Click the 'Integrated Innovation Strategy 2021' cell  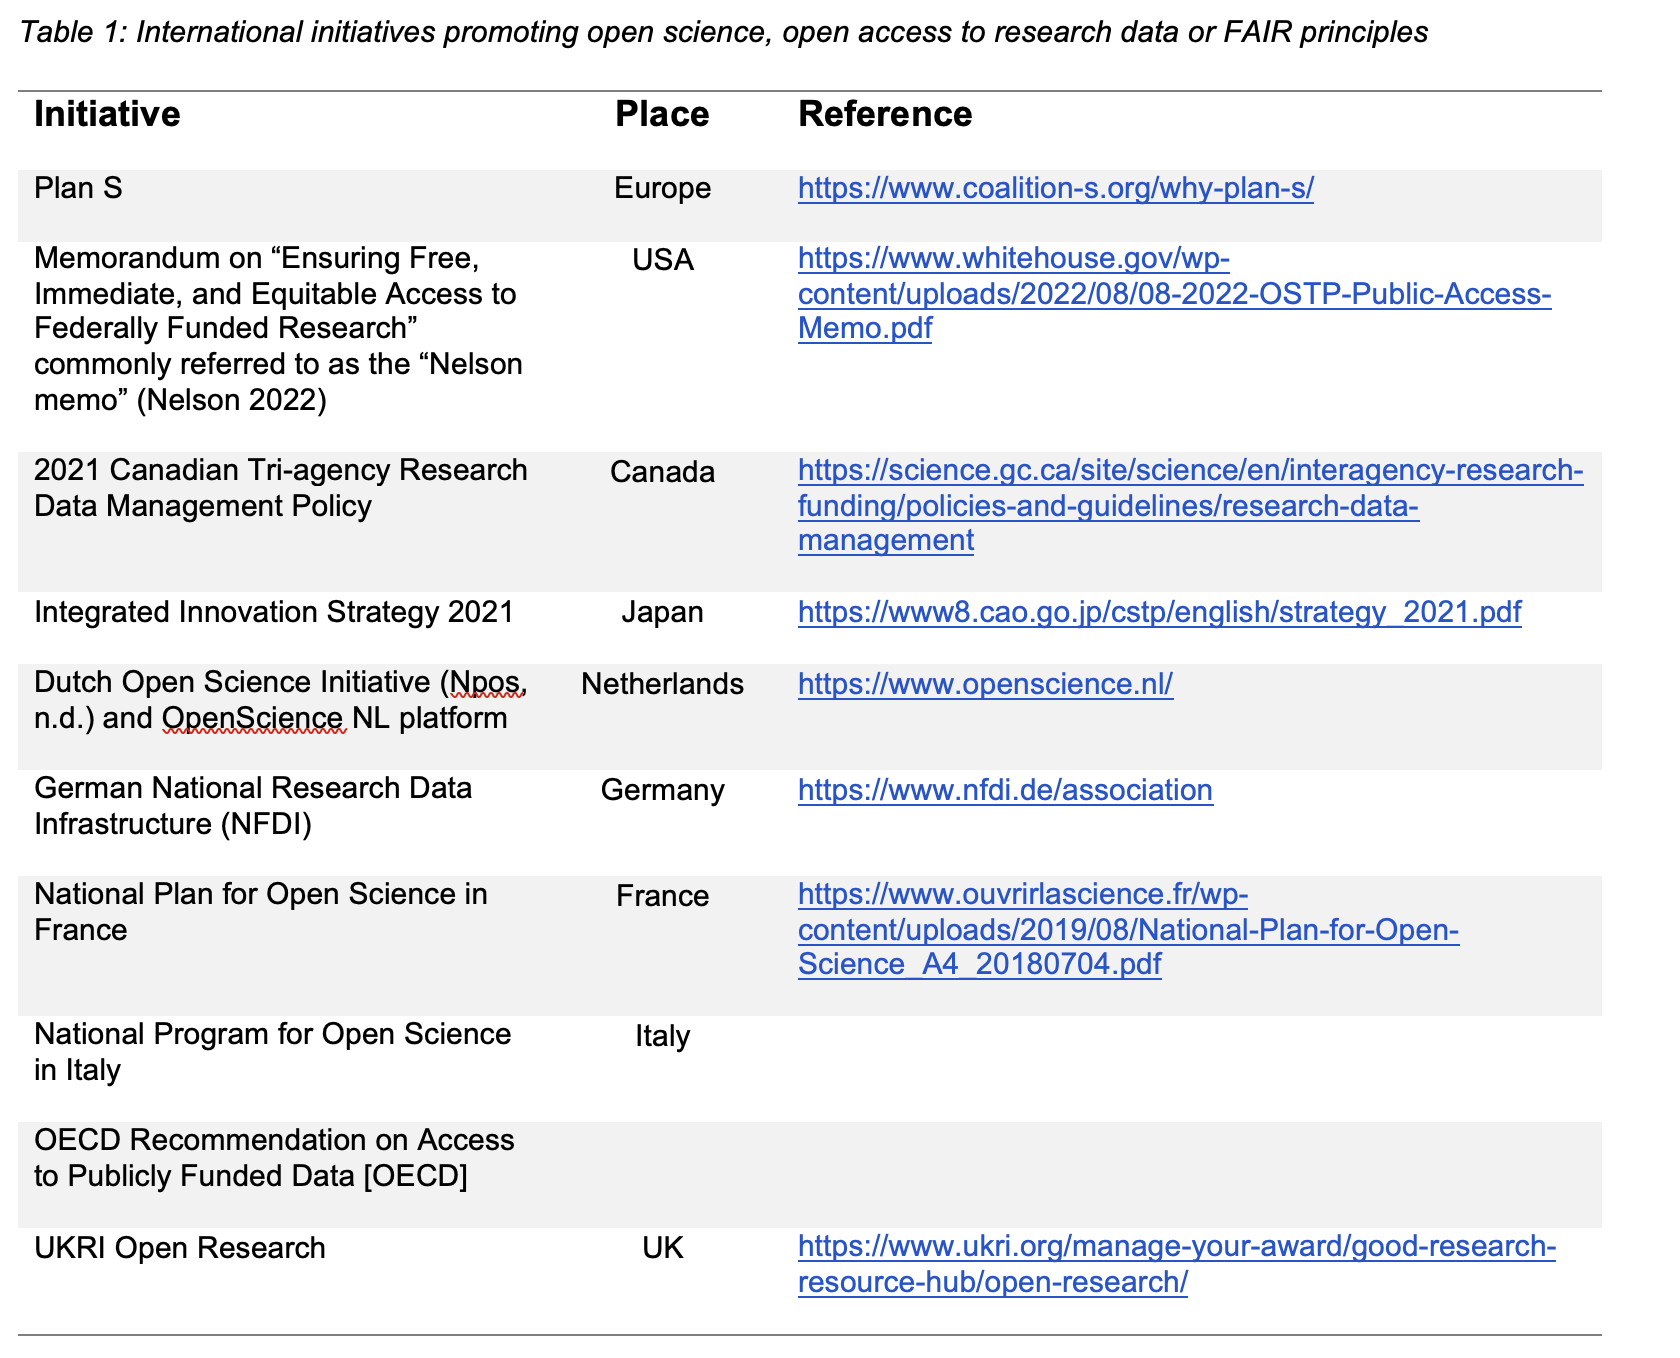point(273,612)
